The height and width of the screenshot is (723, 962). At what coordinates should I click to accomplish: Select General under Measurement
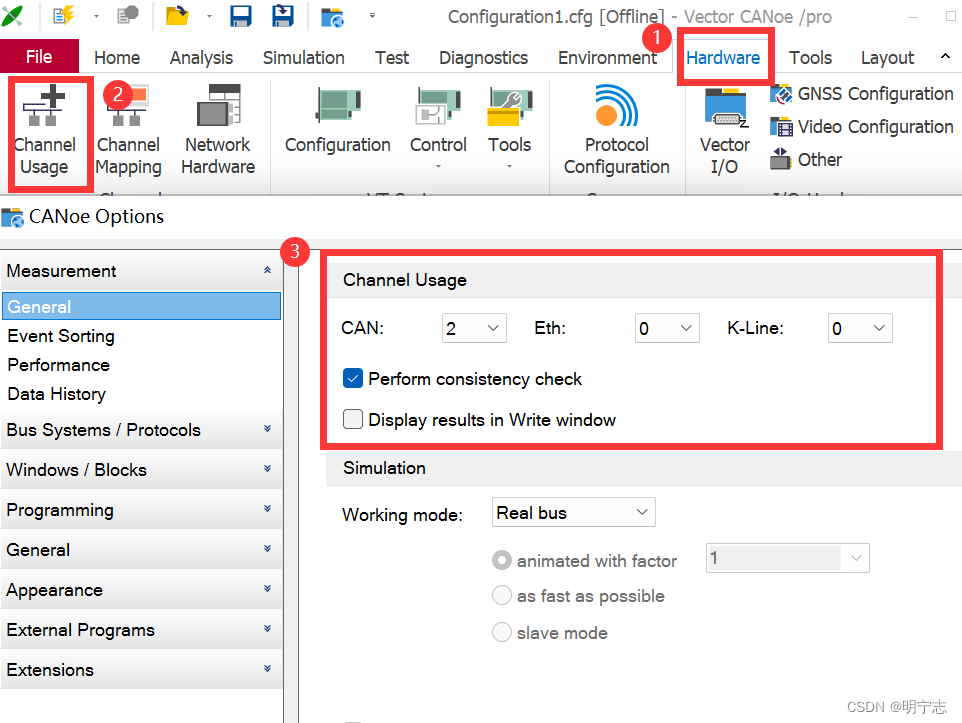tap(142, 306)
